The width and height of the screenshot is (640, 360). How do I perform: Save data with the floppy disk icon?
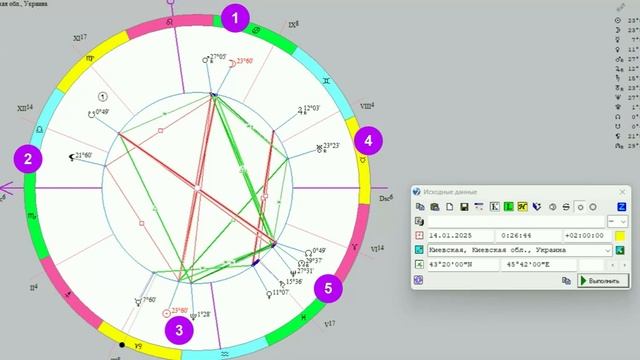point(464,207)
